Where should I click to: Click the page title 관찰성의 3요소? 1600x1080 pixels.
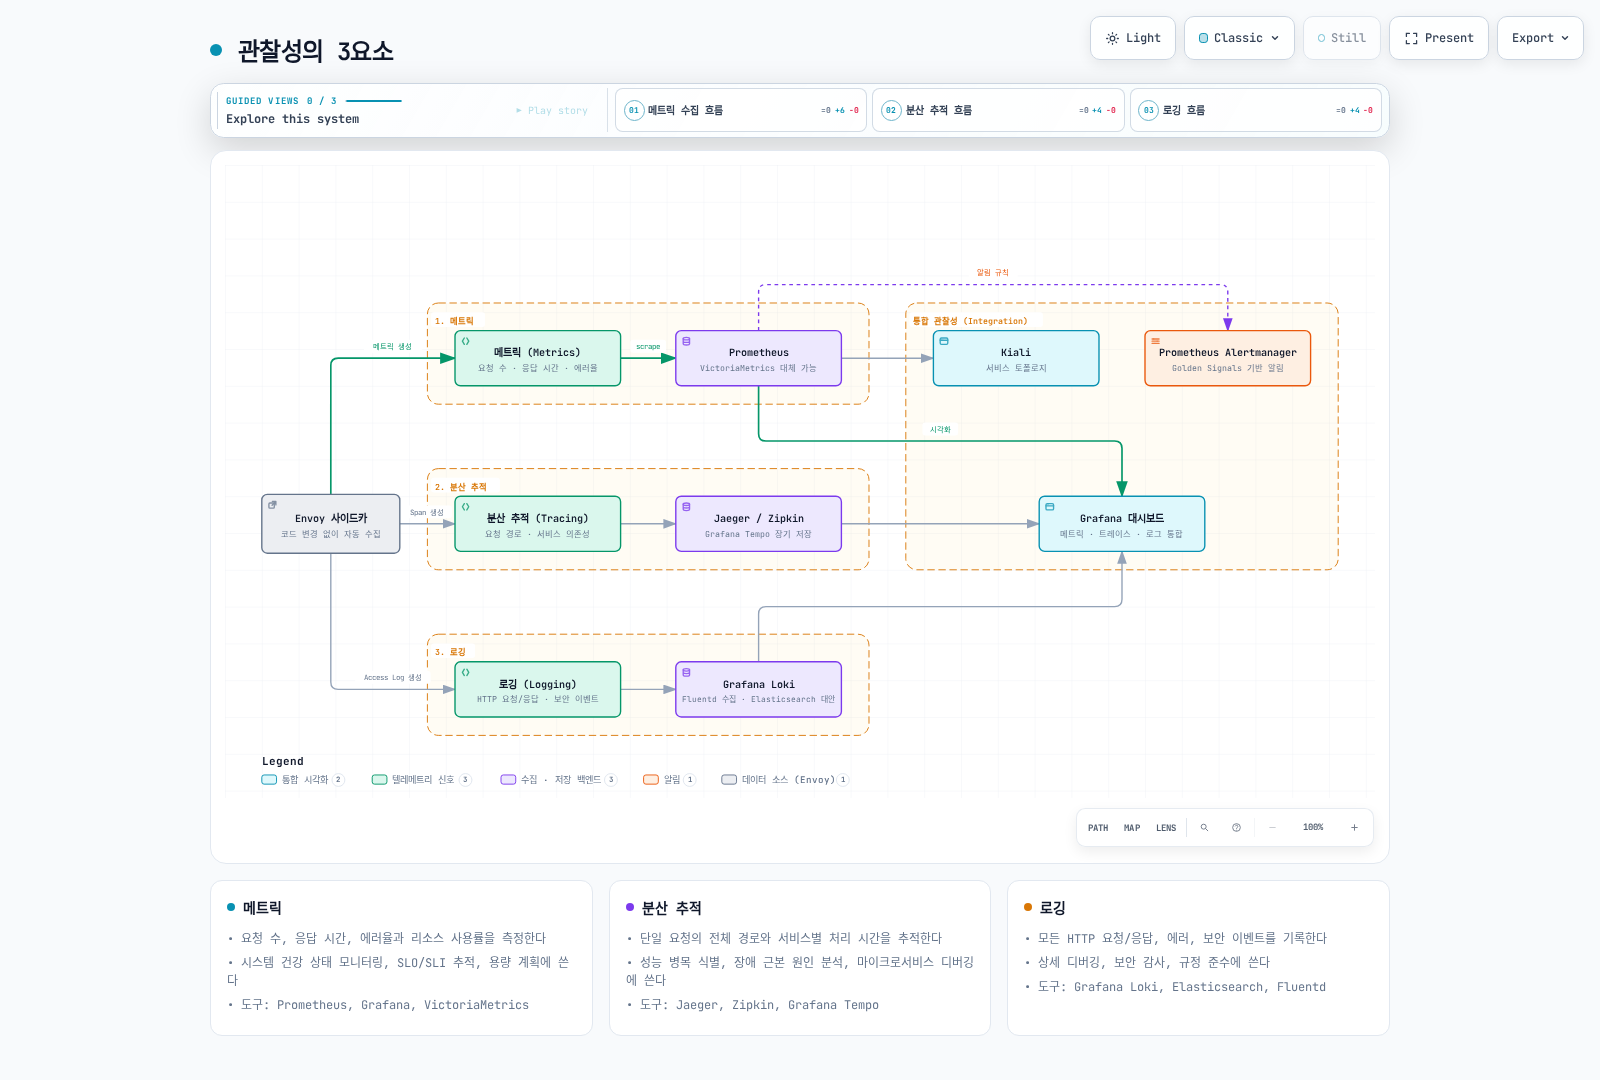point(315,51)
